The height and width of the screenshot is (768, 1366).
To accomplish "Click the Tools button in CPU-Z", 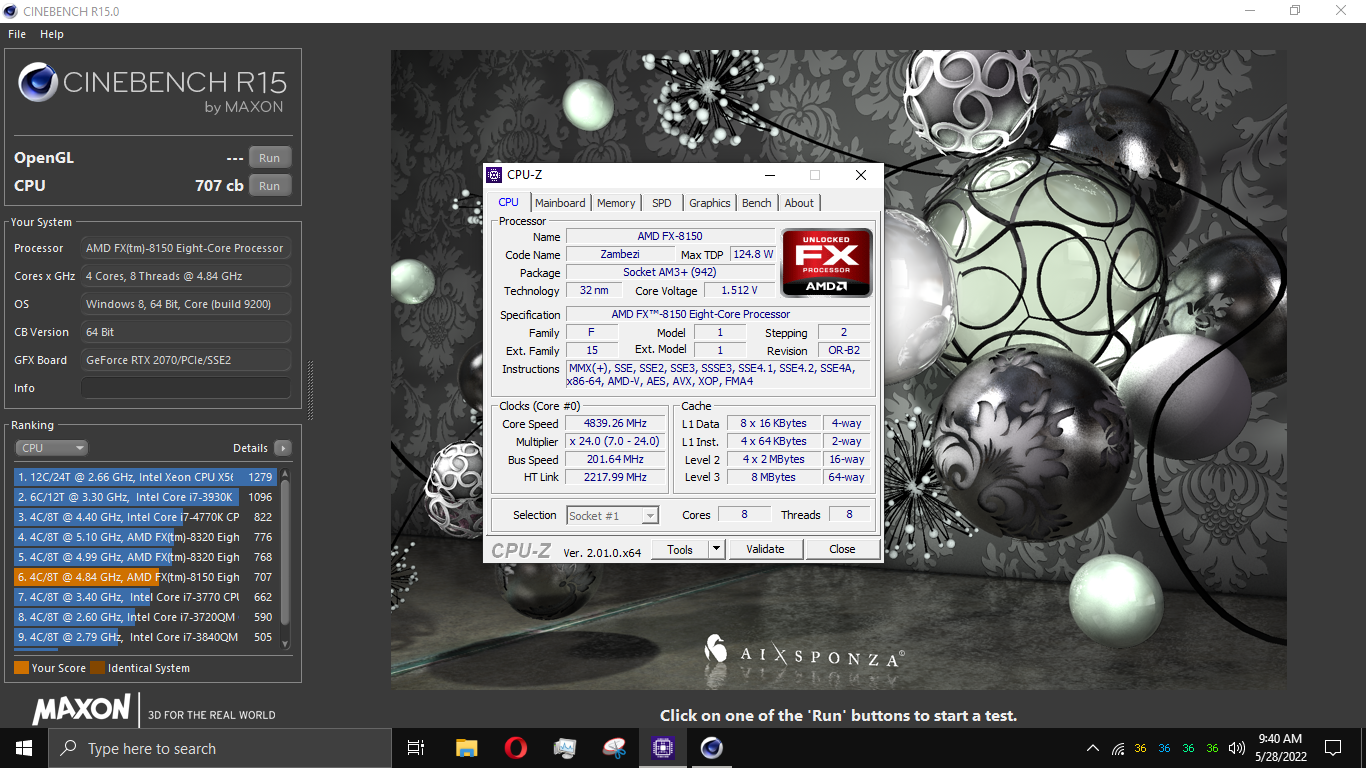I will tap(680, 549).
